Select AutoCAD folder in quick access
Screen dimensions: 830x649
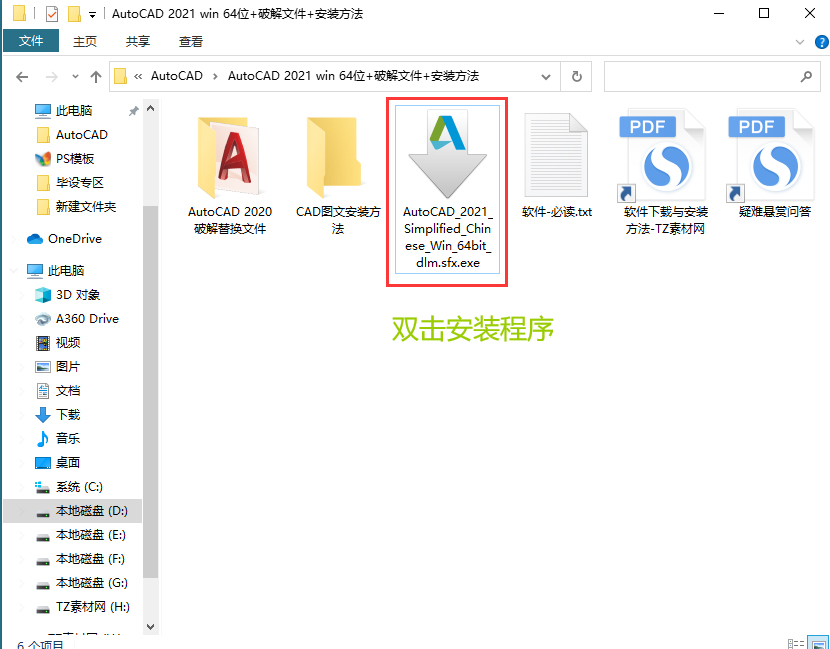82,134
